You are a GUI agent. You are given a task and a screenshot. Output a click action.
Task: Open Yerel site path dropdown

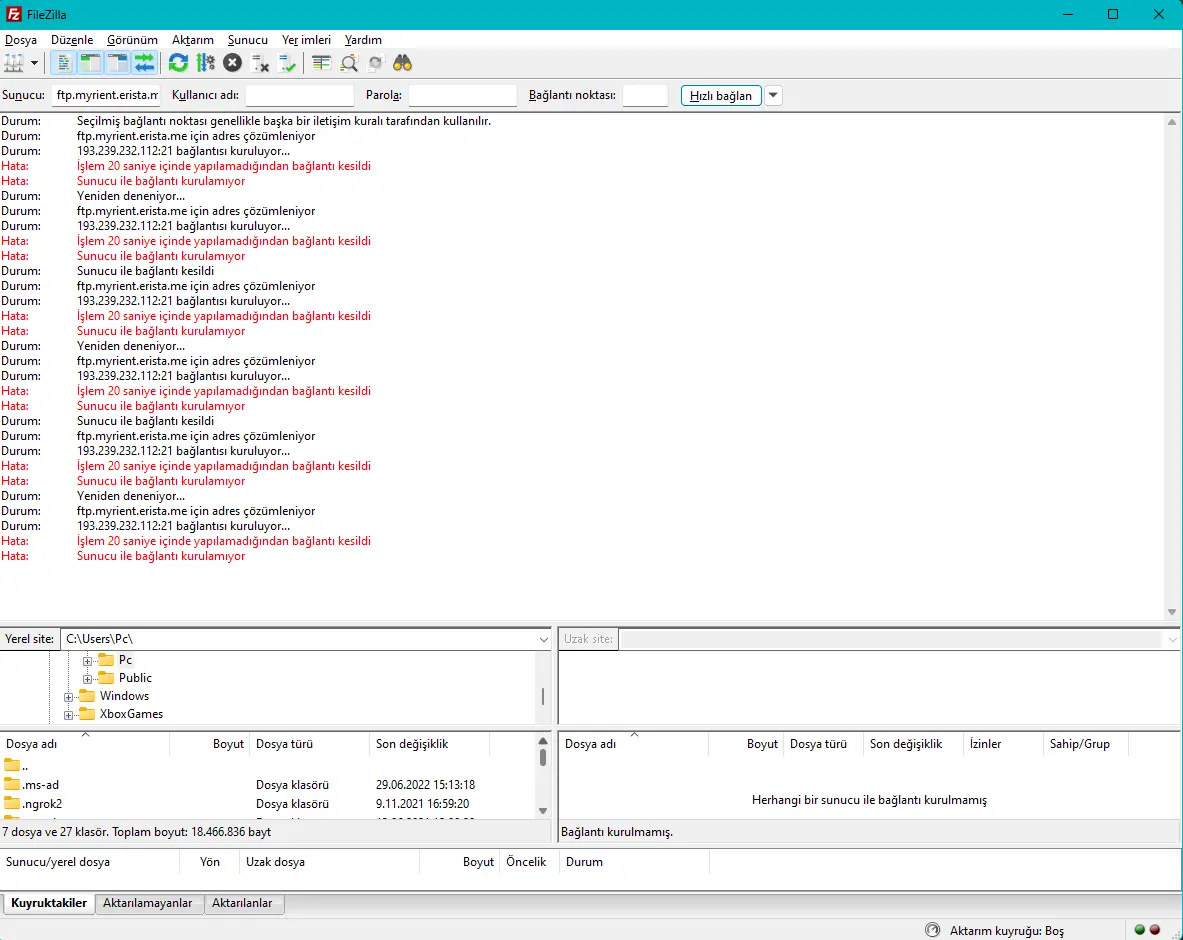tap(543, 639)
